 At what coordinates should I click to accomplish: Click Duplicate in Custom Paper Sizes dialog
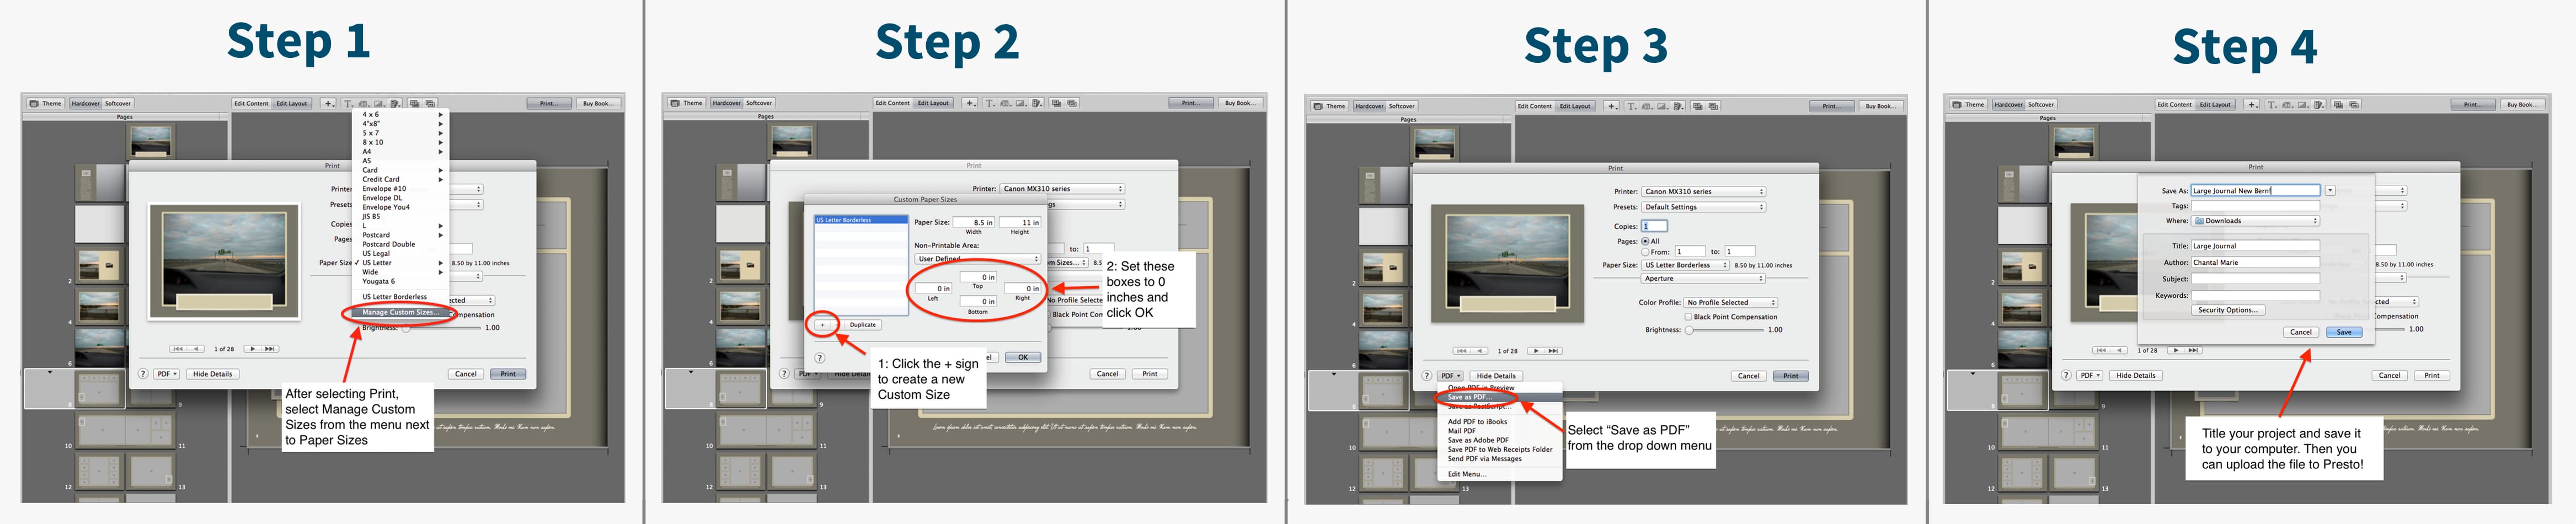point(862,324)
